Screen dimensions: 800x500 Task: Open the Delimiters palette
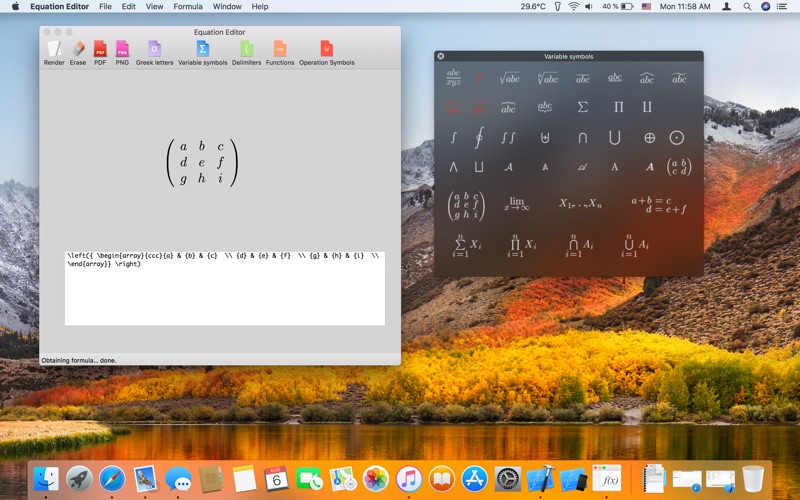click(246, 50)
